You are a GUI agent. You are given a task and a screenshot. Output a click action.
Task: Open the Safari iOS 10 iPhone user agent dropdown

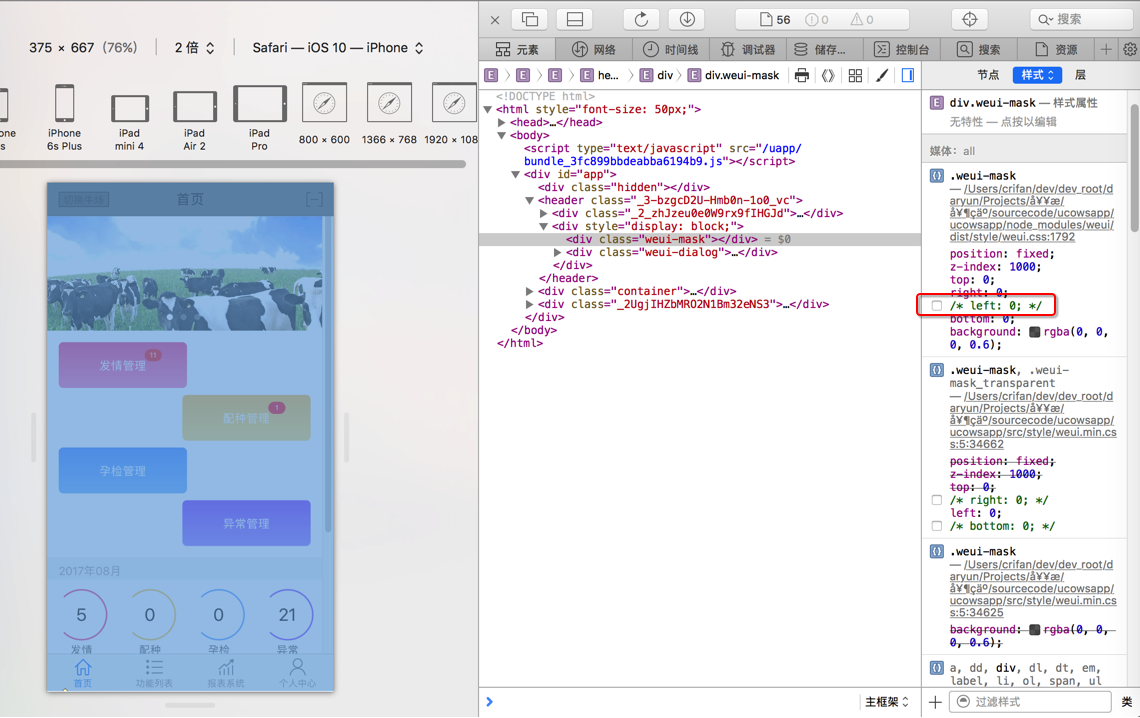[x=337, y=48]
